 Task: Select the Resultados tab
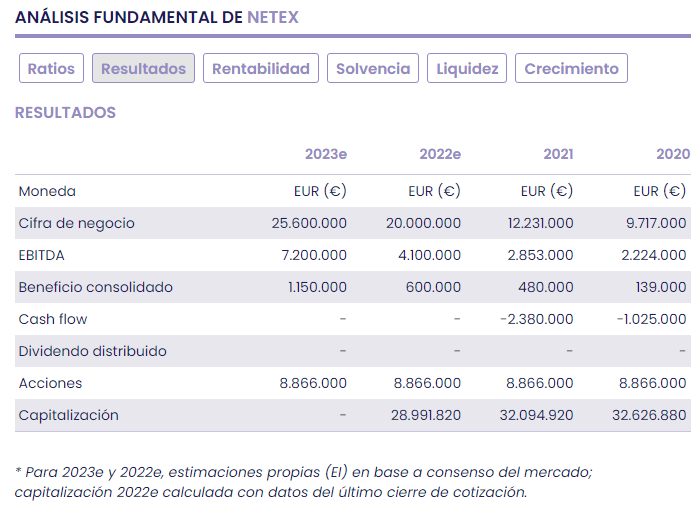click(x=143, y=69)
